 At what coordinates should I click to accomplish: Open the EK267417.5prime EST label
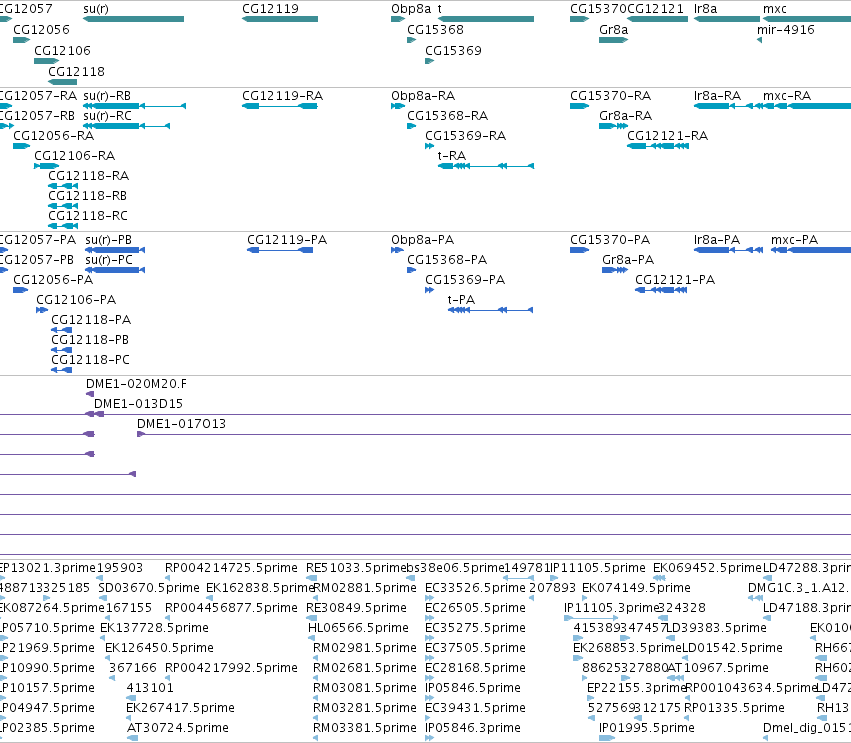pos(180,708)
